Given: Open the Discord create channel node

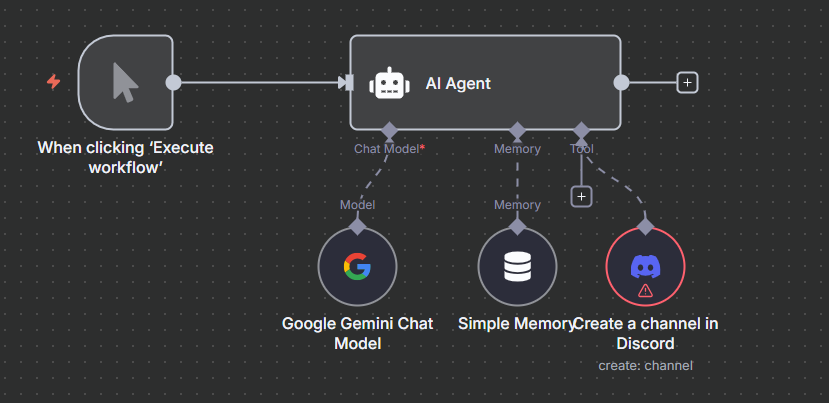Looking at the screenshot, I should pos(646,267).
